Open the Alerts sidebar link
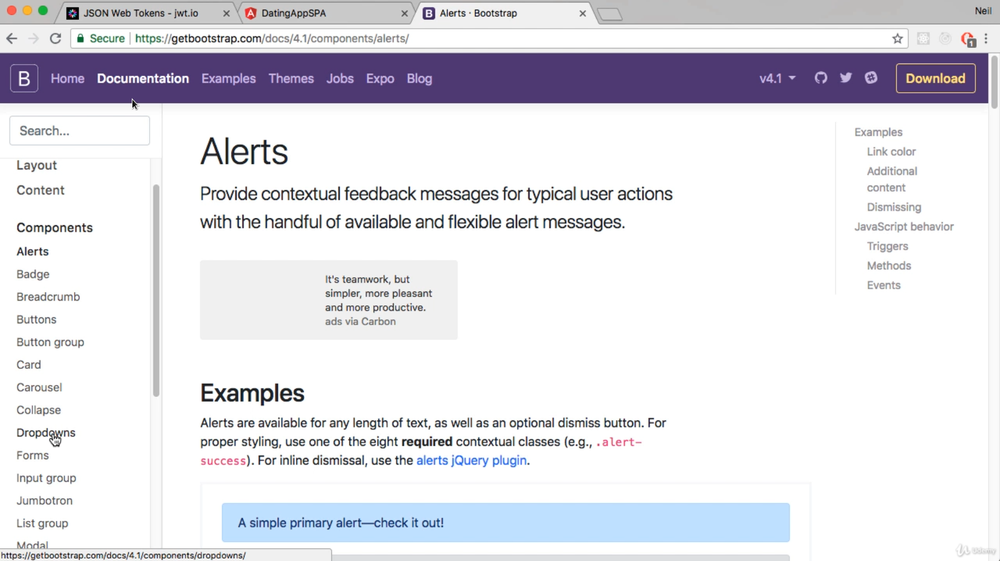The image size is (1000, 561). pyautogui.click(x=33, y=251)
